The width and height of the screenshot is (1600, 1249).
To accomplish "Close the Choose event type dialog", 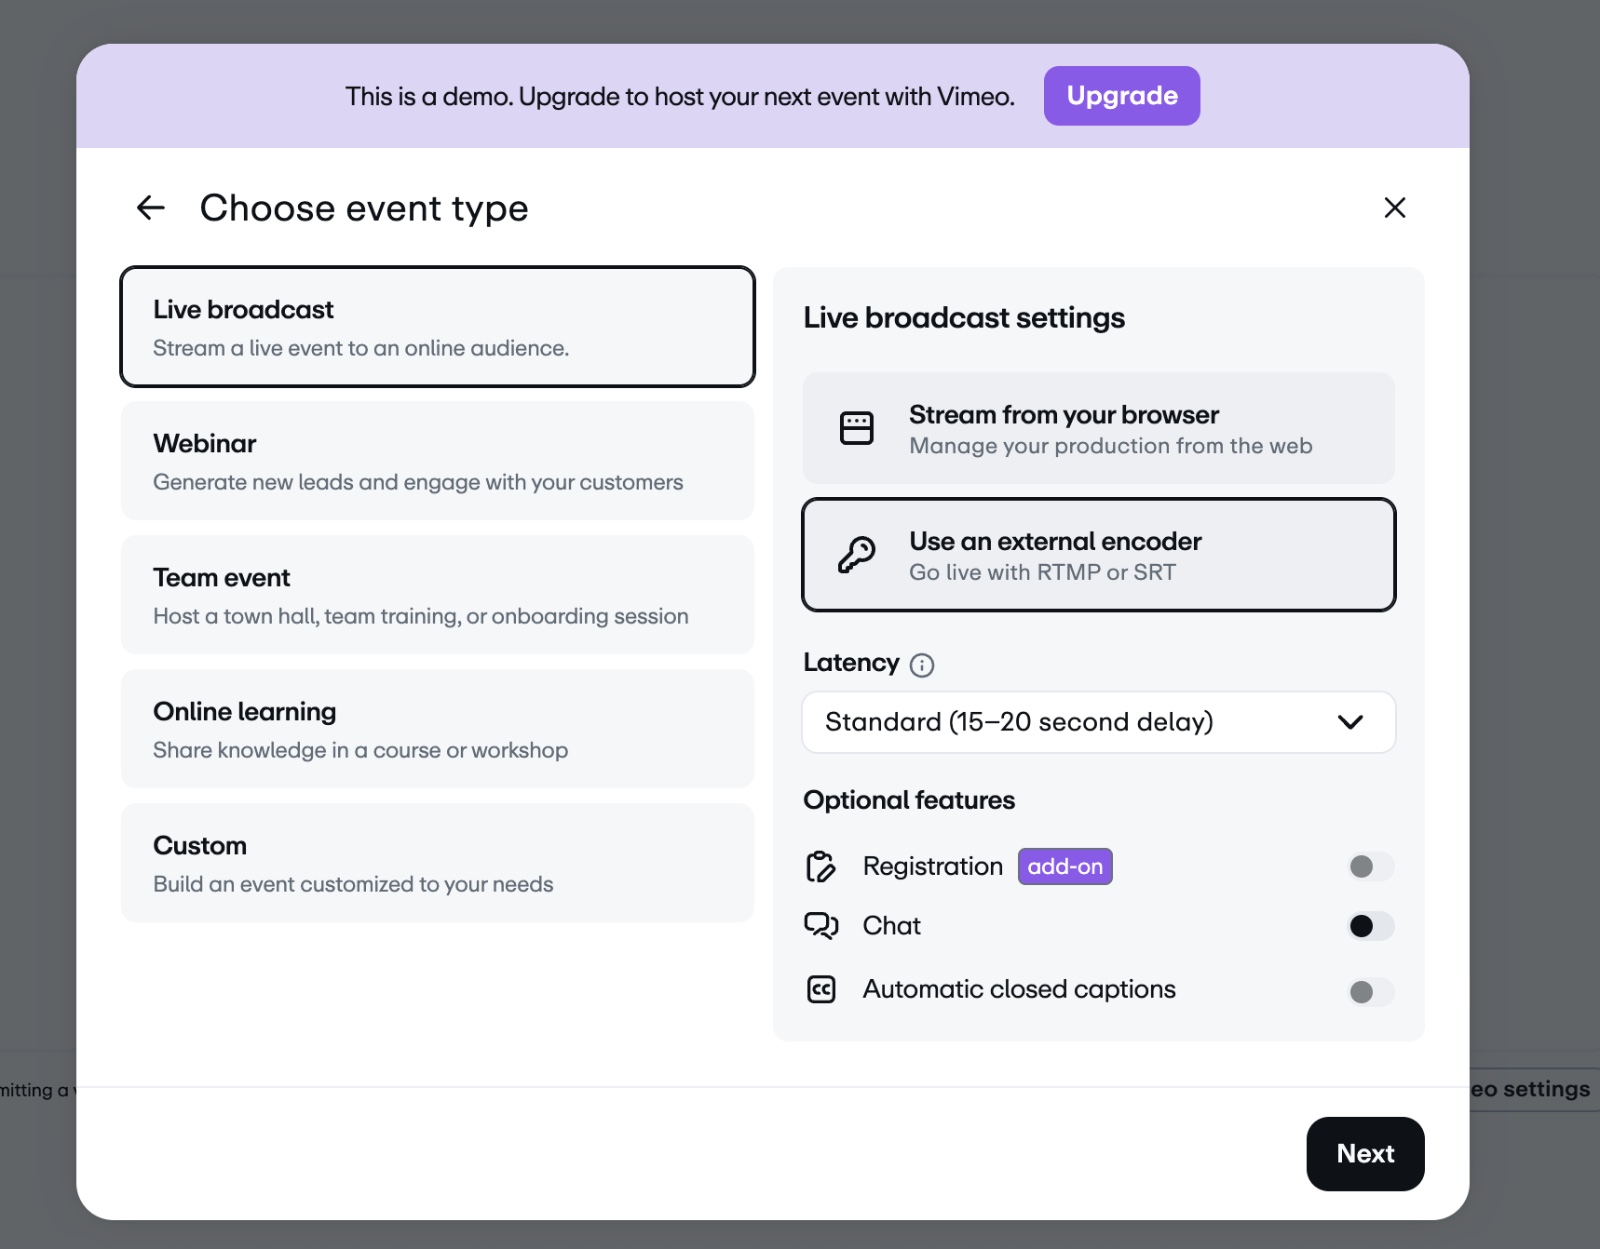I will click(1394, 208).
